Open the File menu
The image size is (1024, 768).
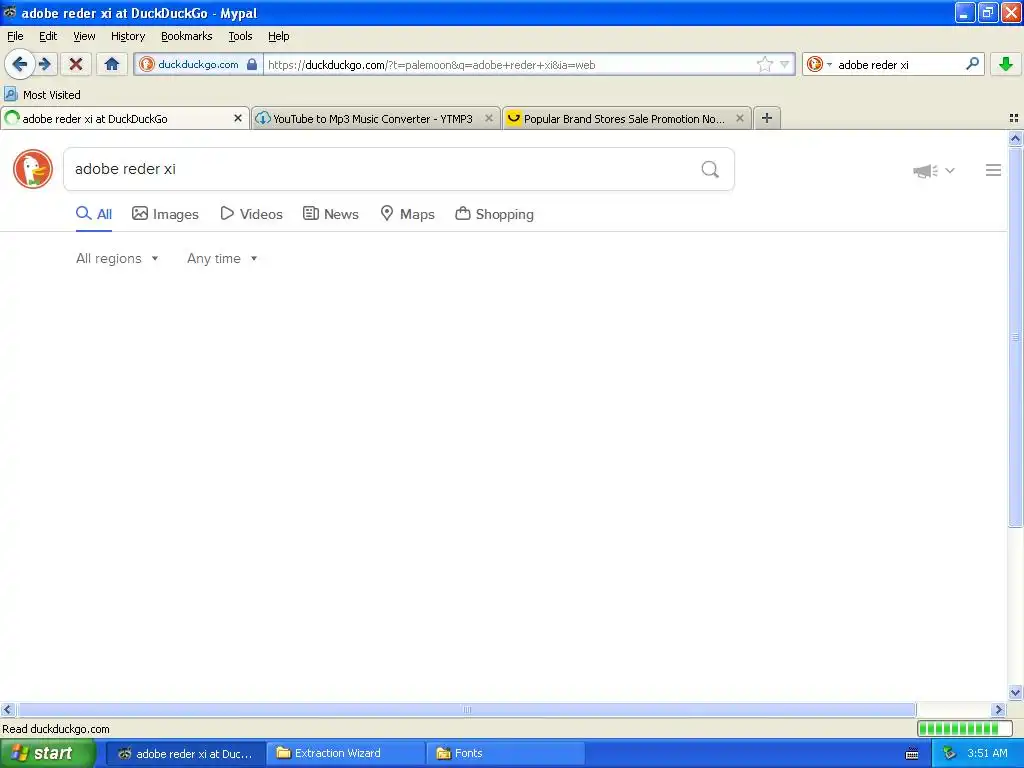15,36
